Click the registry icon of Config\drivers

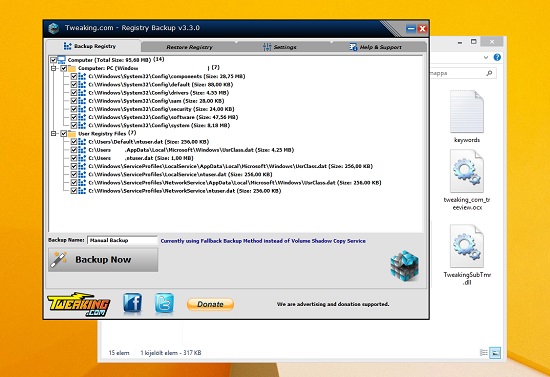tap(82, 93)
